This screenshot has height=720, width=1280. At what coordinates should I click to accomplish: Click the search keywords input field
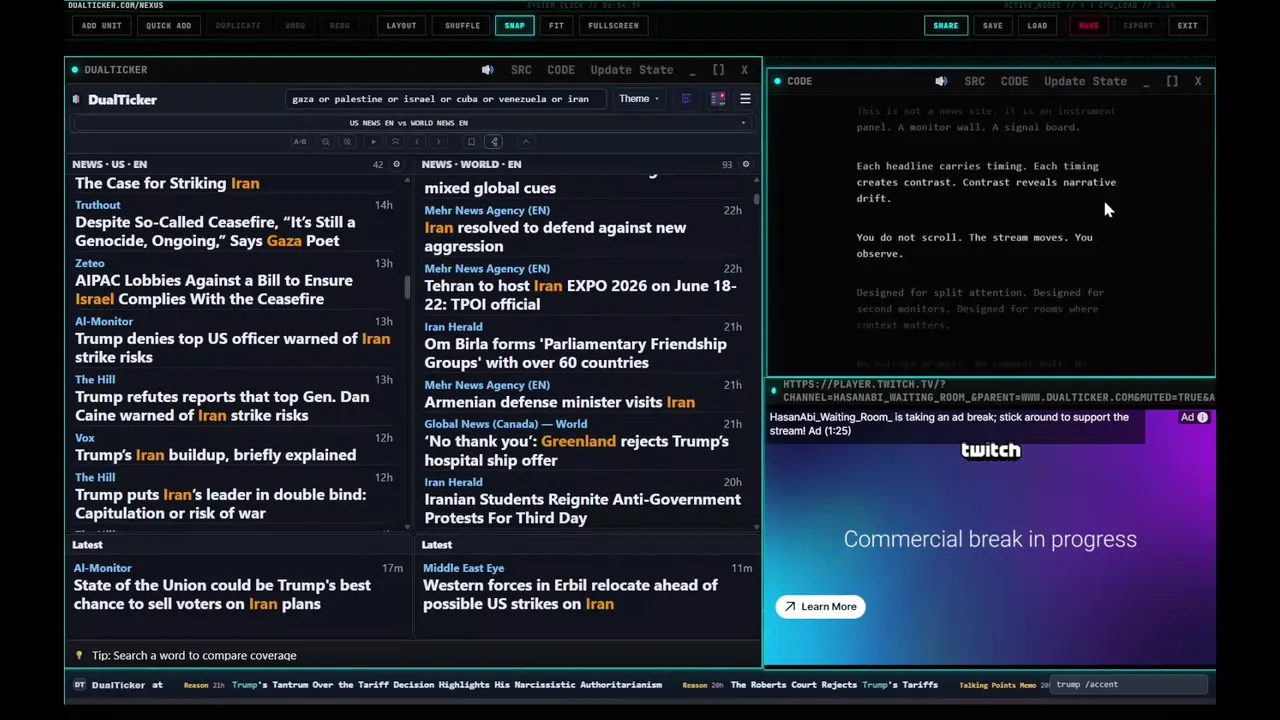click(445, 99)
